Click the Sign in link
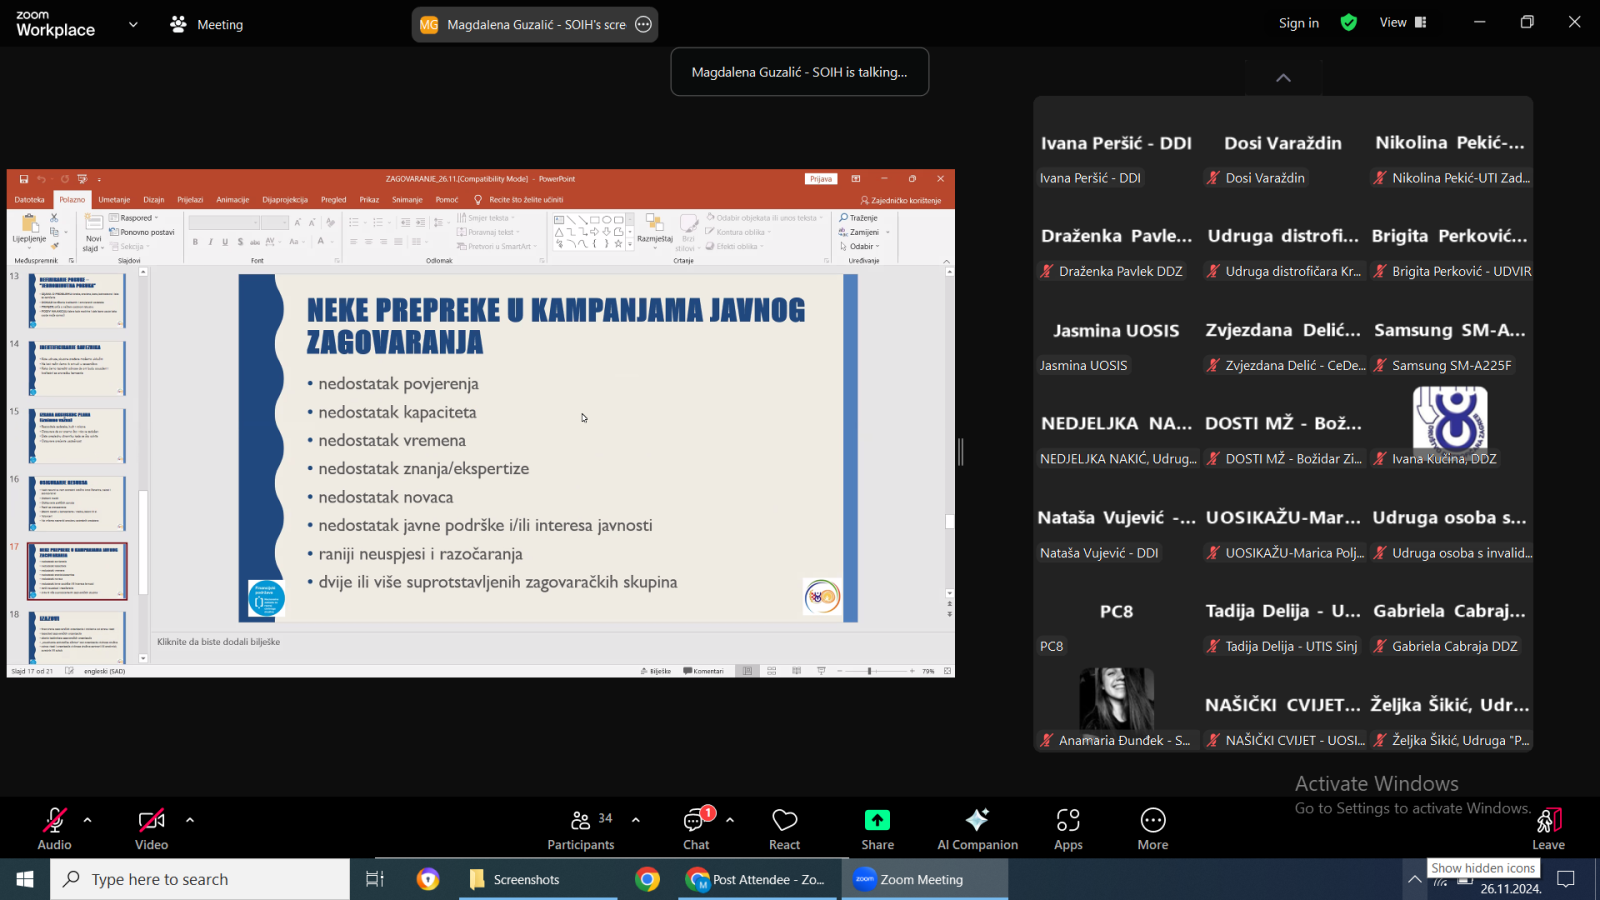Viewport: 1600px width, 900px height. (x=1299, y=23)
